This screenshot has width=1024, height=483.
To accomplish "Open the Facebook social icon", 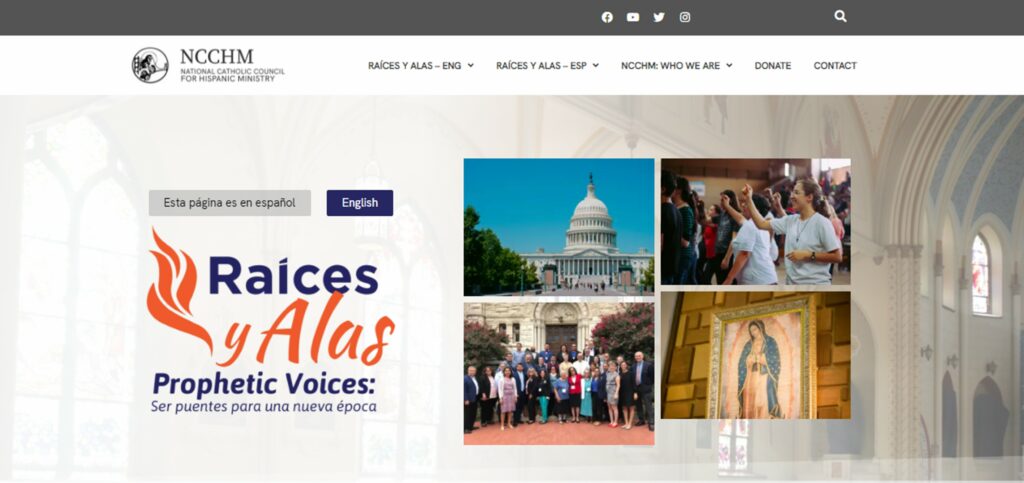I will tap(607, 17).
